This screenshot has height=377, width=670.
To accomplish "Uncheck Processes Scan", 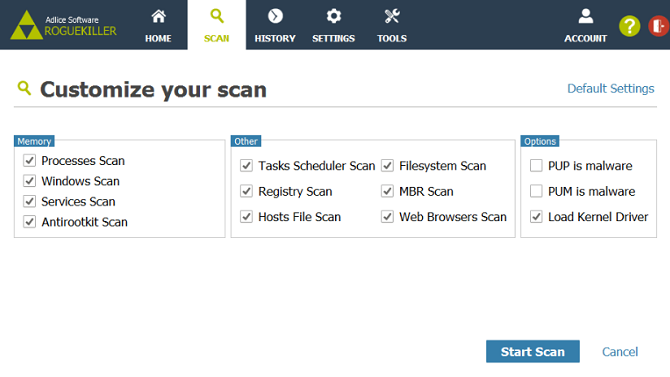I will coord(29,161).
